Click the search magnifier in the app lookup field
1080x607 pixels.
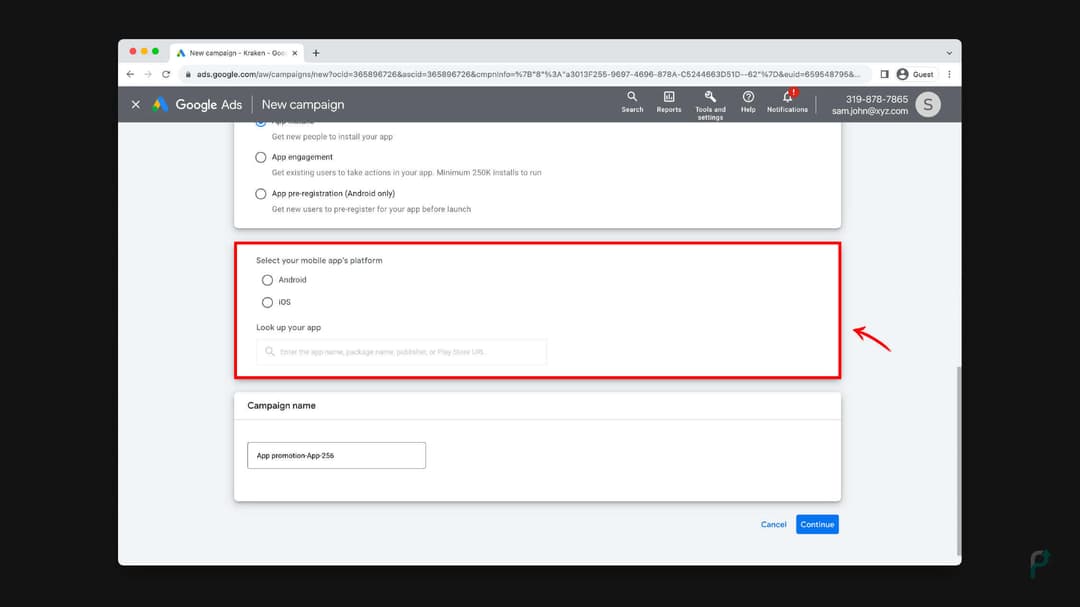269,352
